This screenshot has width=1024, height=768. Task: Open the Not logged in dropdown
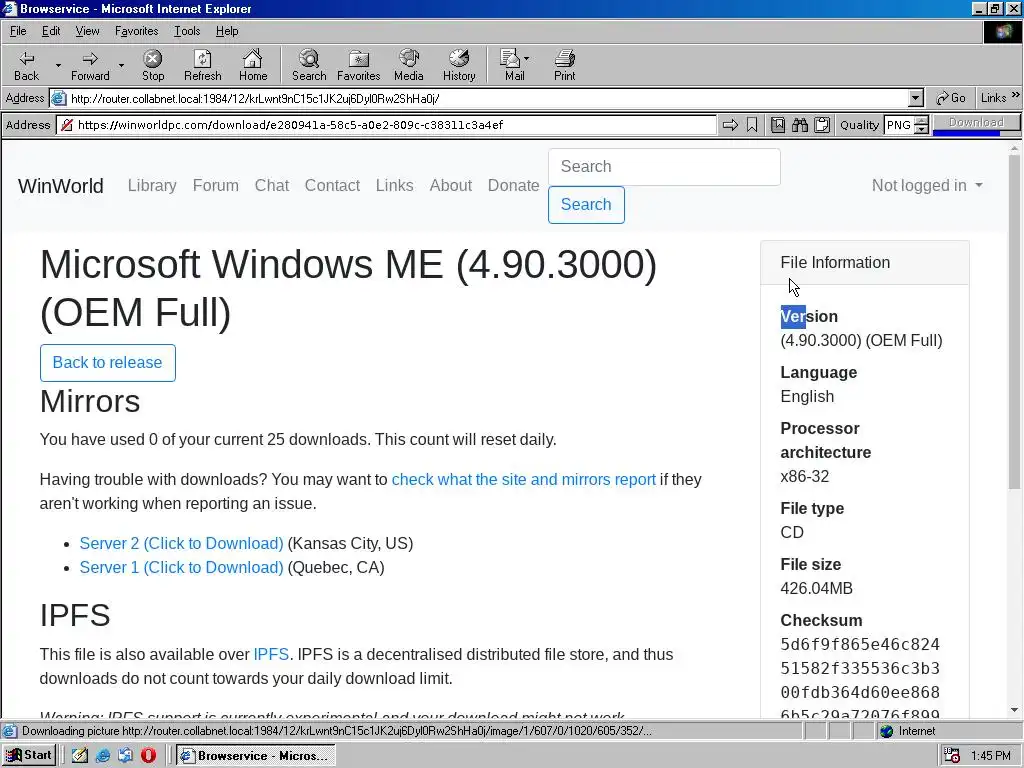pos(927,185)
